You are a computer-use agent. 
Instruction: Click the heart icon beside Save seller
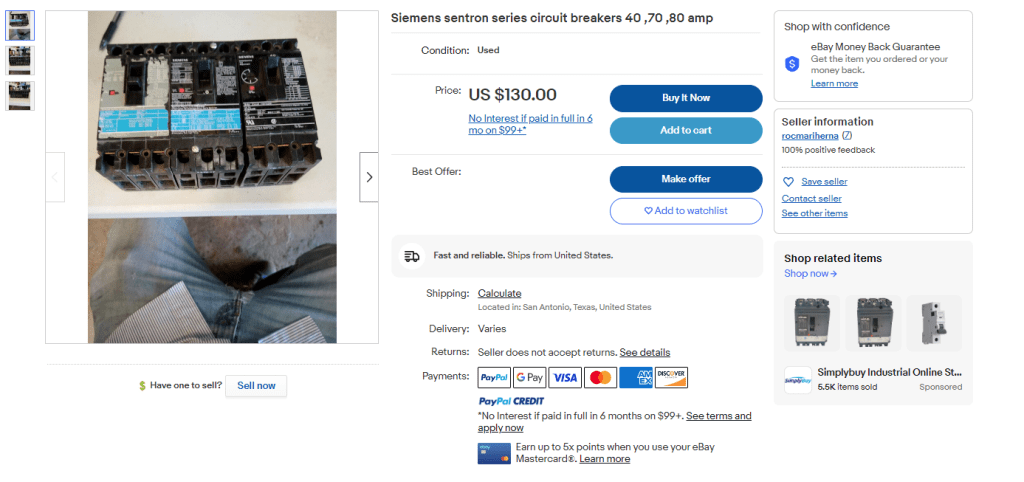click(x=788, y=182)
